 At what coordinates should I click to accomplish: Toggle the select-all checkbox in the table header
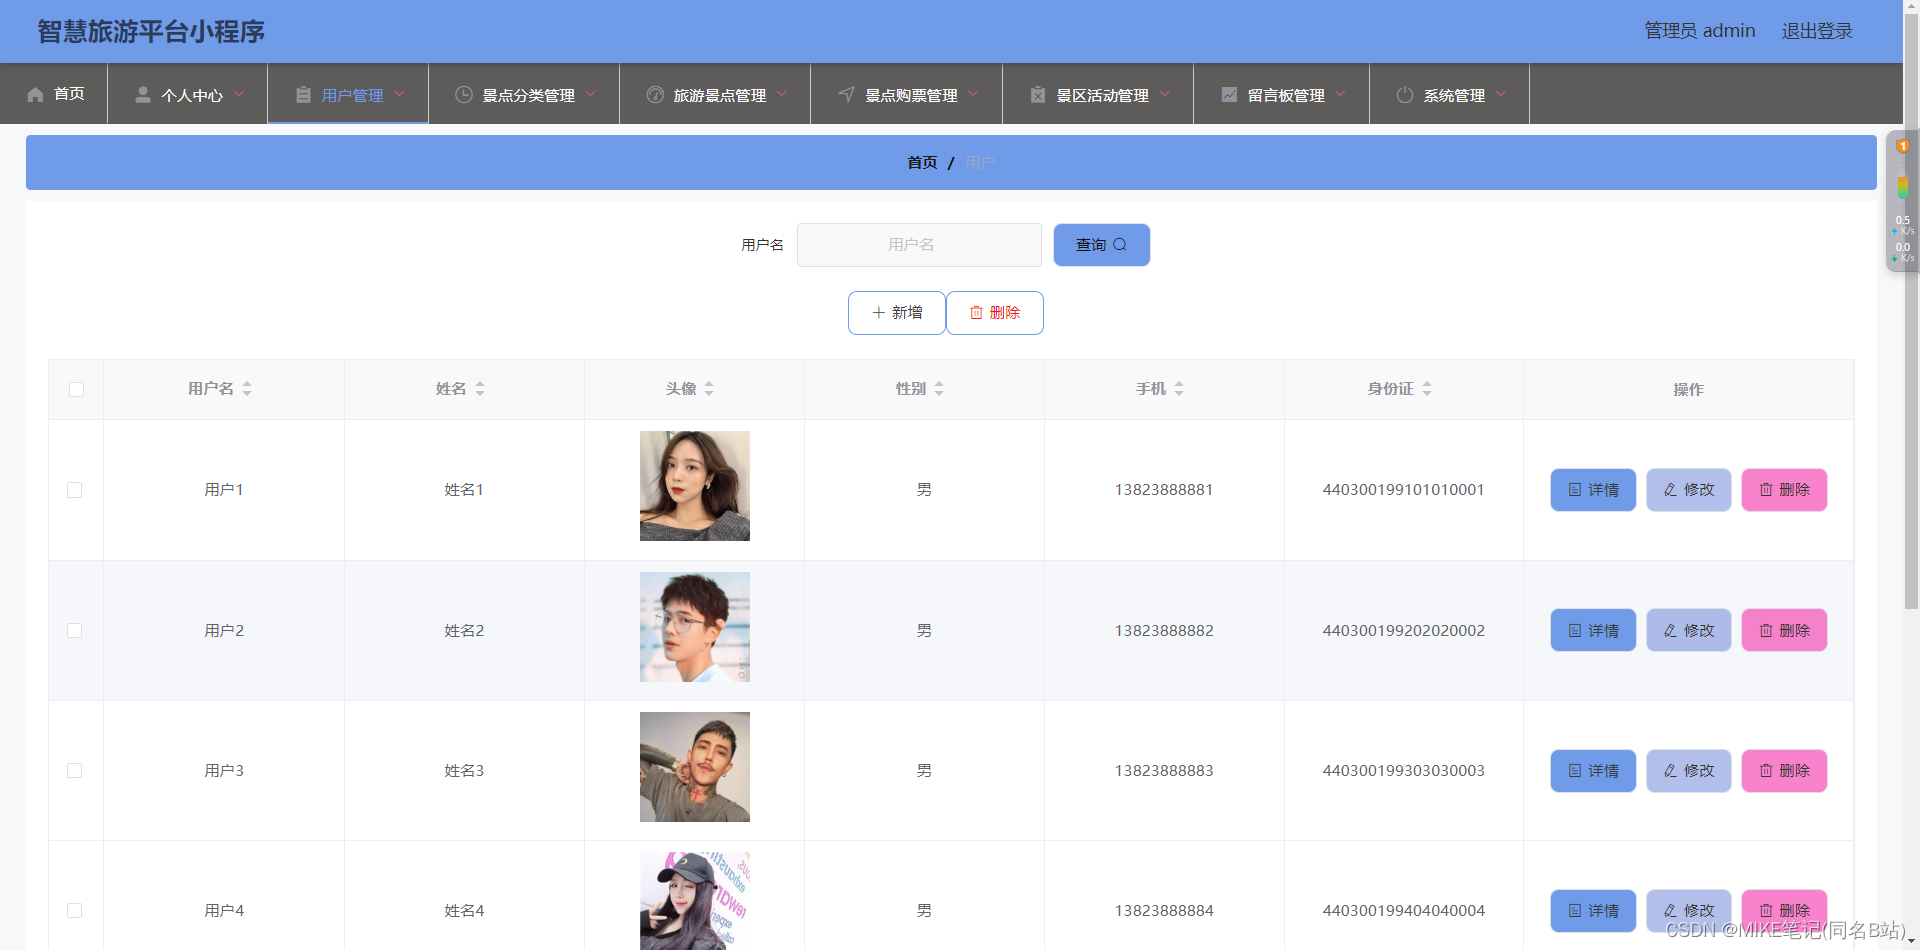click(x=76, y=389)
